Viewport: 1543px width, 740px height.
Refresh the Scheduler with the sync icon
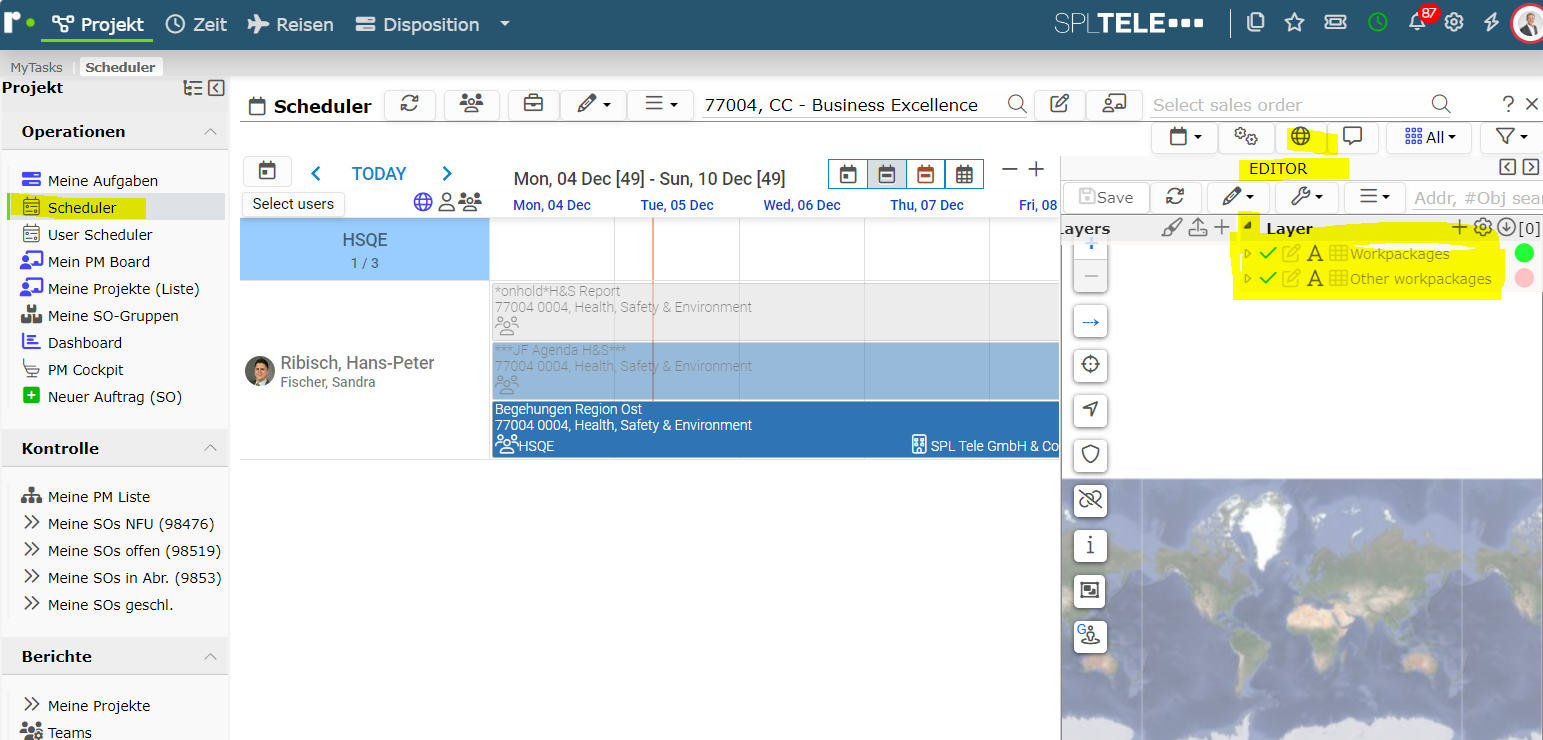(x=409, y=104)
